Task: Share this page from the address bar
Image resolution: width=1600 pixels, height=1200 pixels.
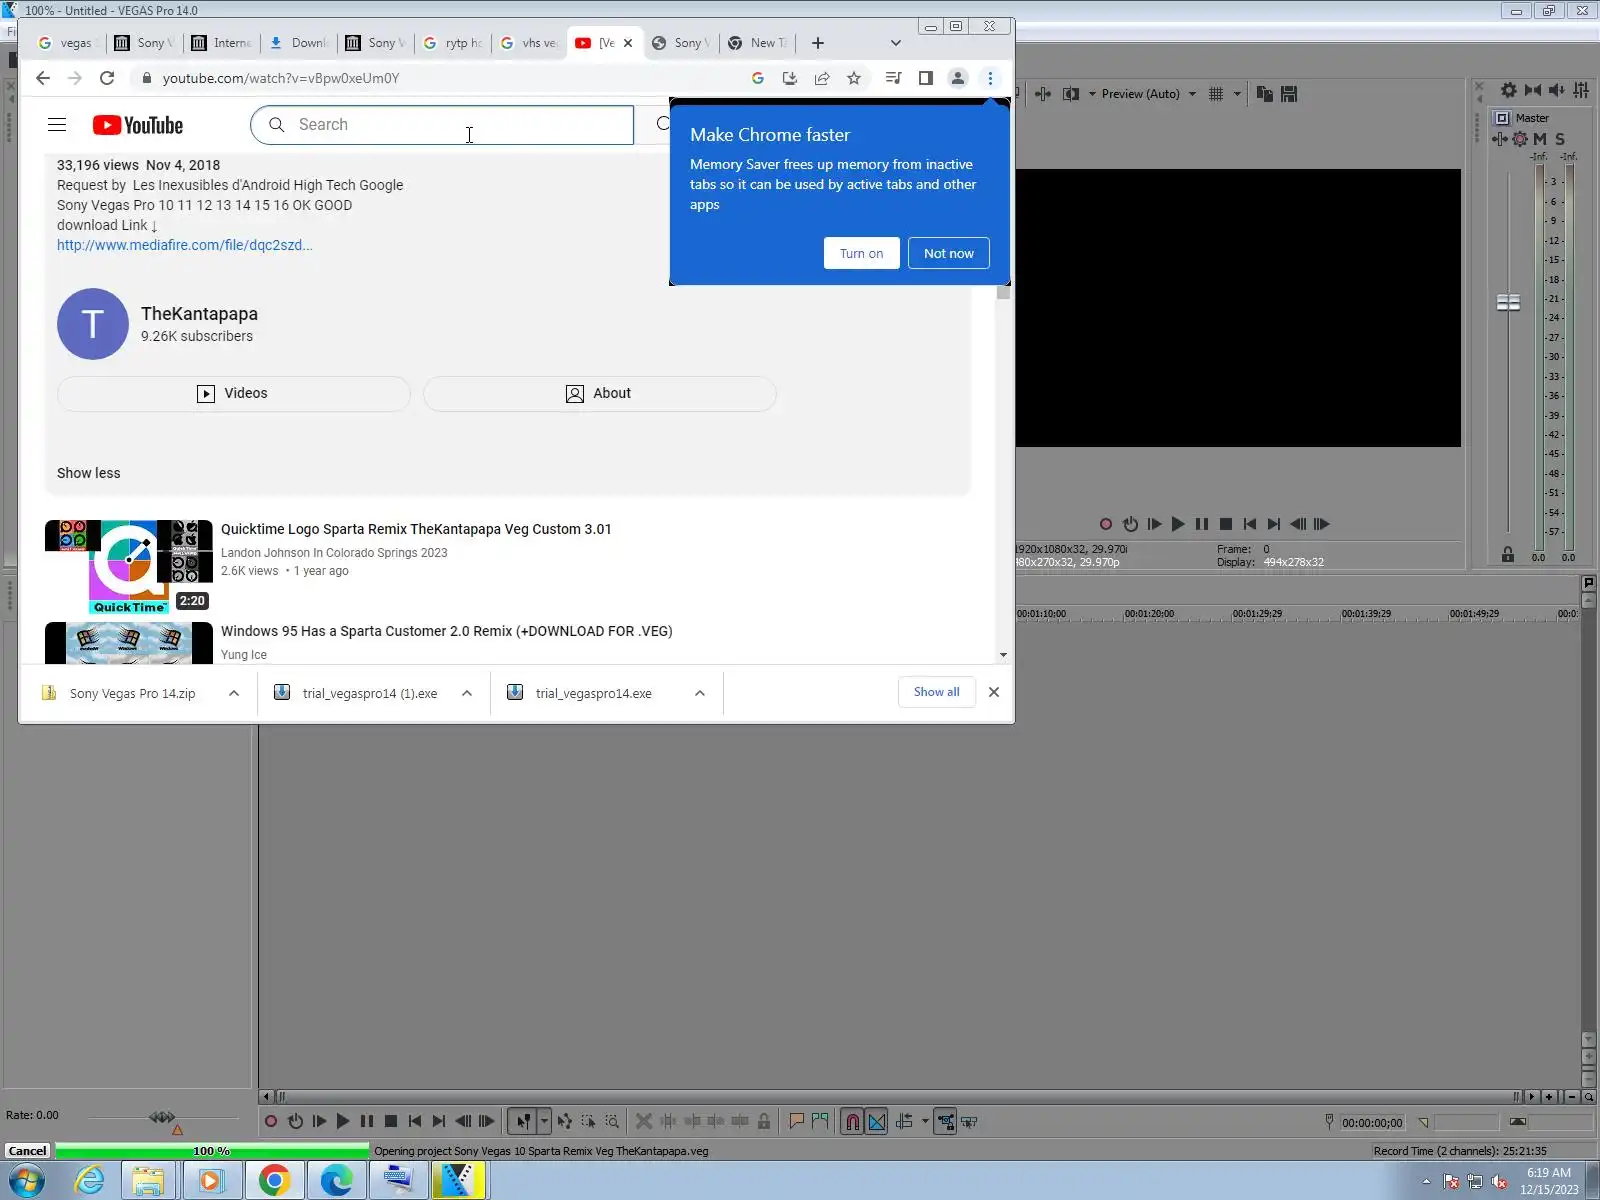Action: click(822, 78)
